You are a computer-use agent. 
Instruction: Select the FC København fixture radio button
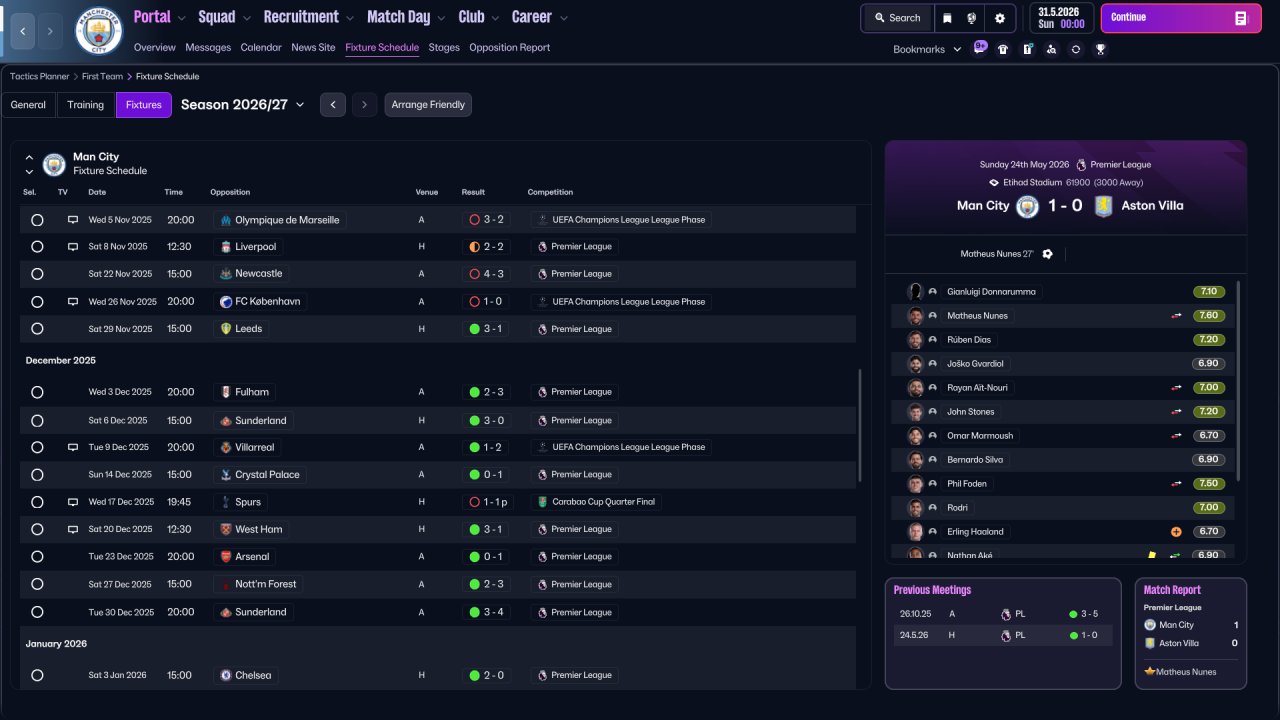(x=37, y=302)
